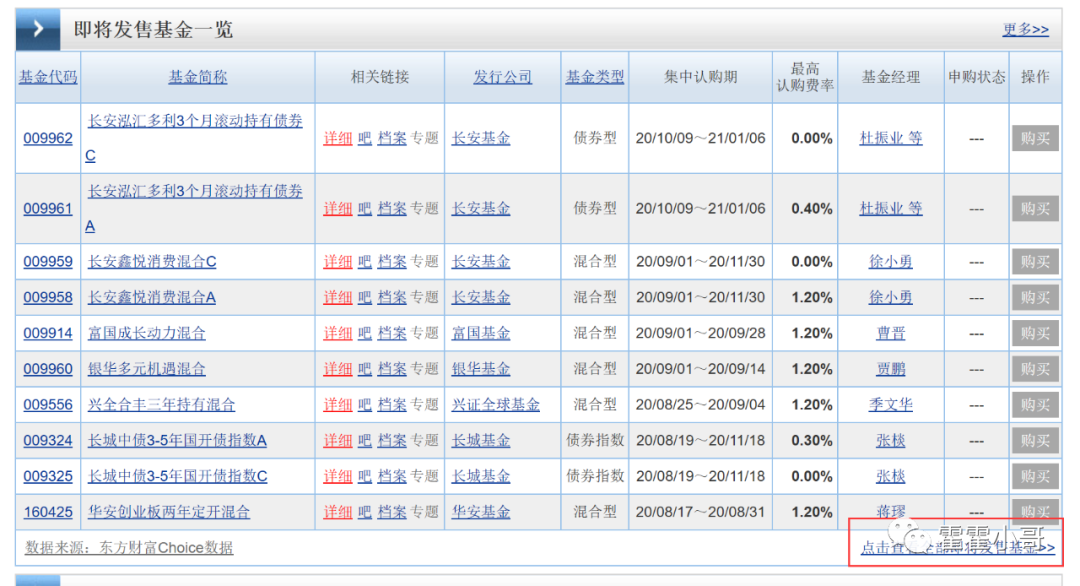
Task: Click 购买 for fund 009962
Action: coord(1035,138)
